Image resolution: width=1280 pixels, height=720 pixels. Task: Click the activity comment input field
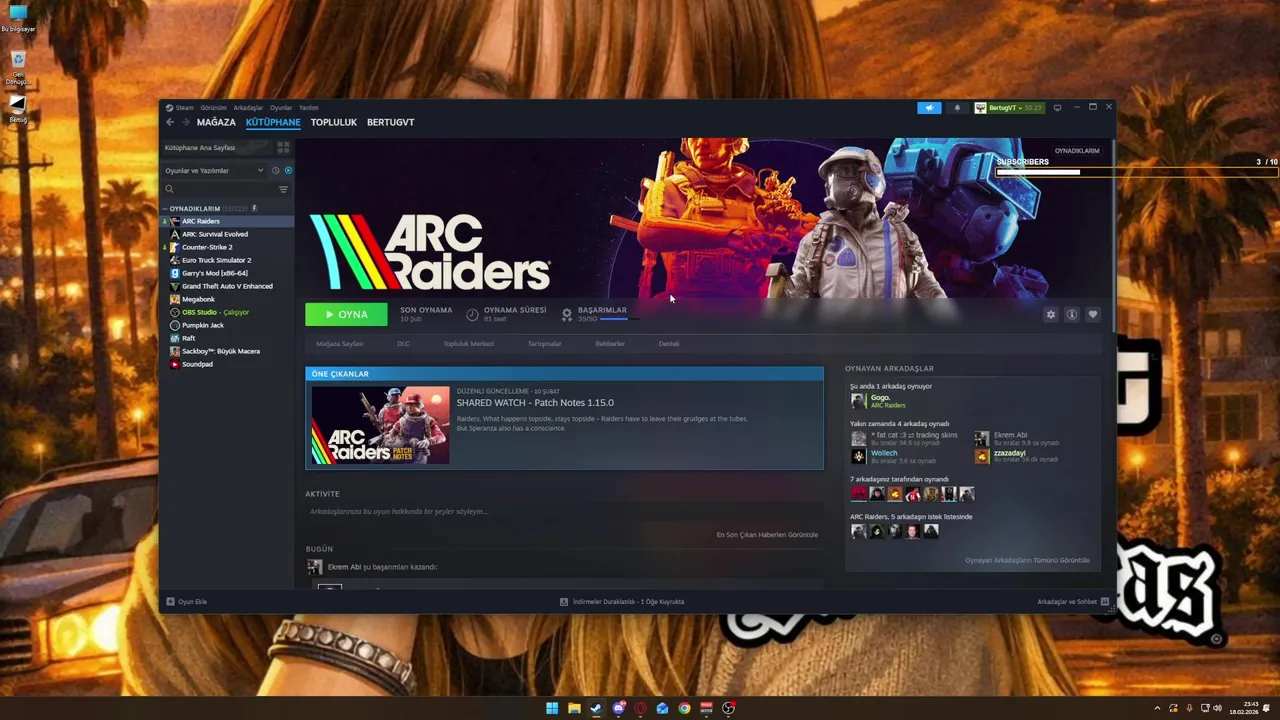[x=564, y=511]
